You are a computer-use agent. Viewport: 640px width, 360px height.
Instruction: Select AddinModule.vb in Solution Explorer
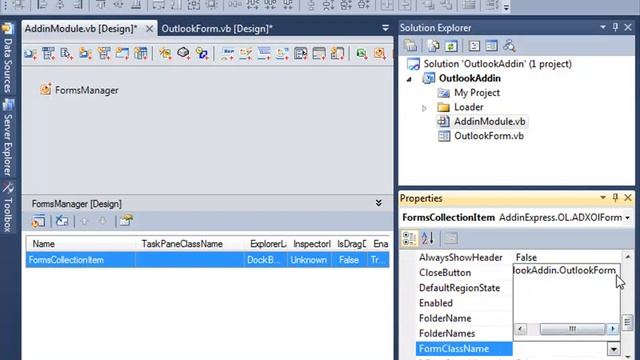coord(489,121)
